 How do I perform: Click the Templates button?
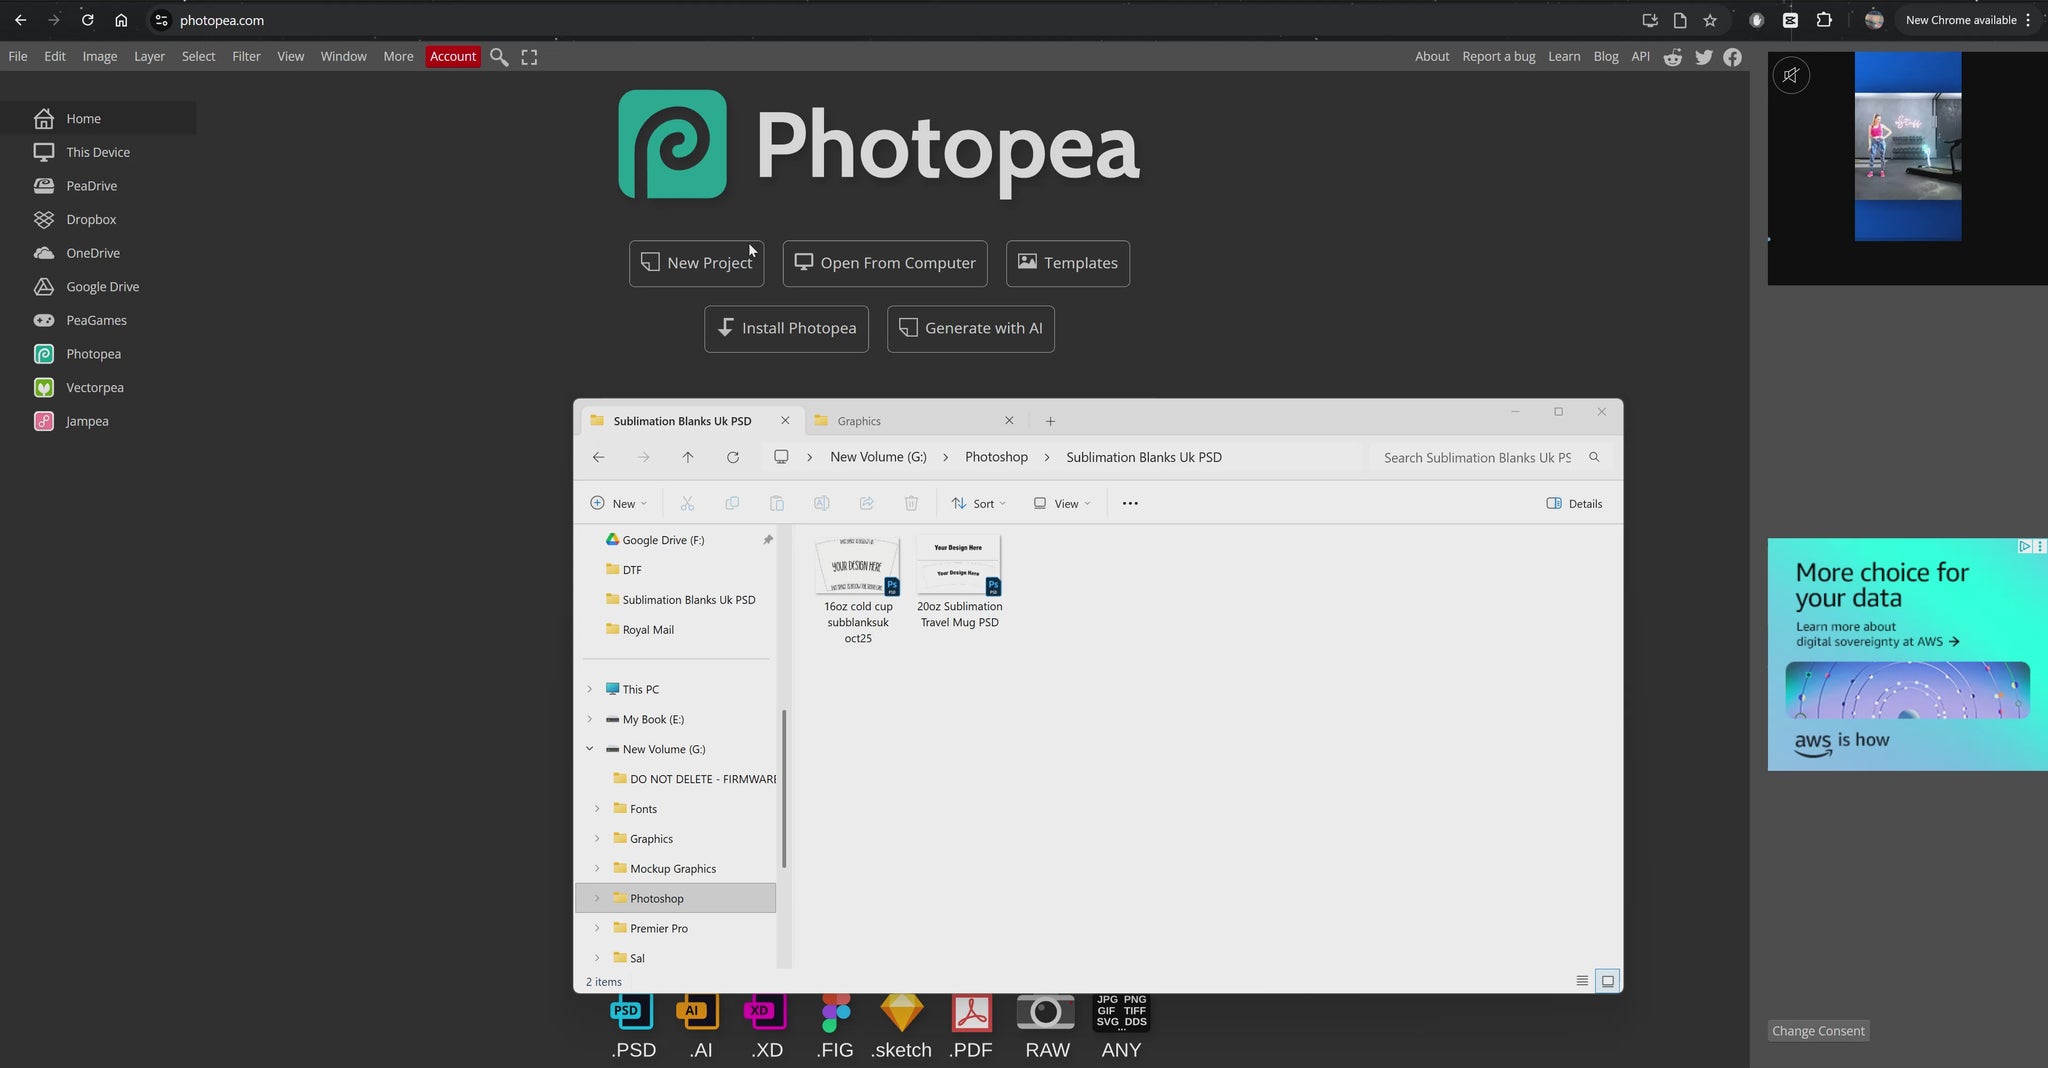[1067, 263]
